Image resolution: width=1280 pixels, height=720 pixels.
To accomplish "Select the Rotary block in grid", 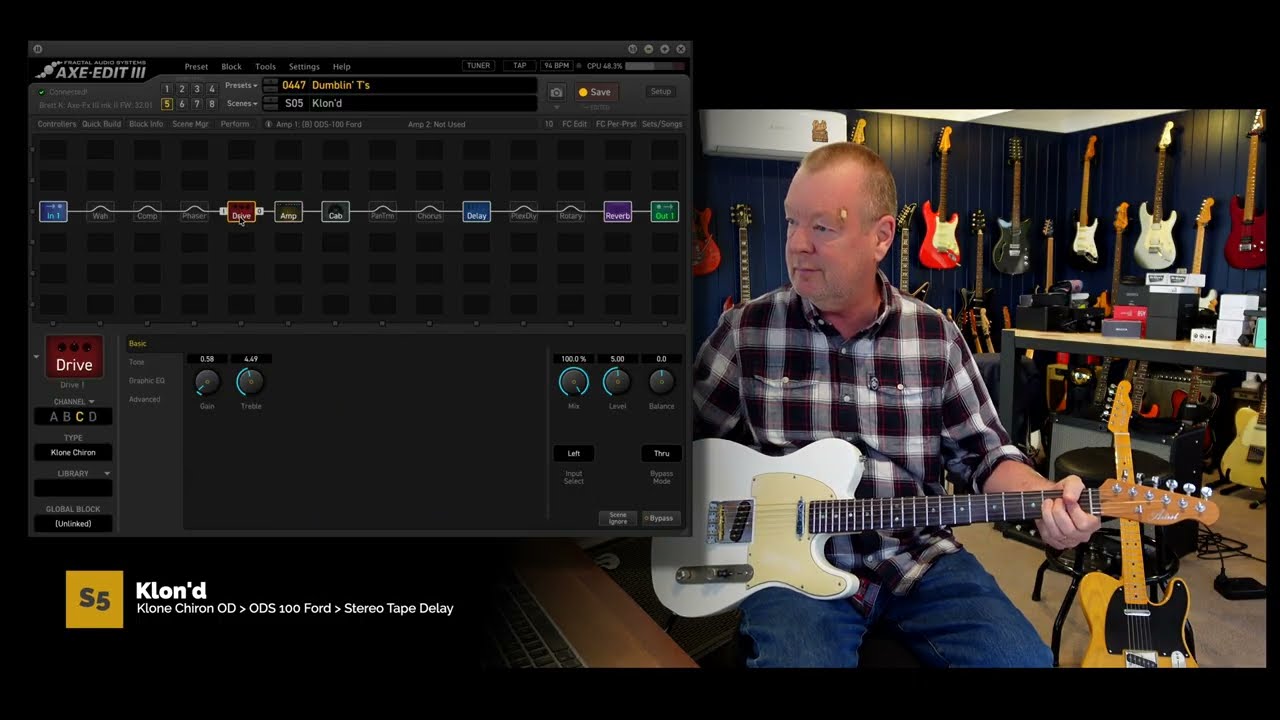I will point(571,212).
